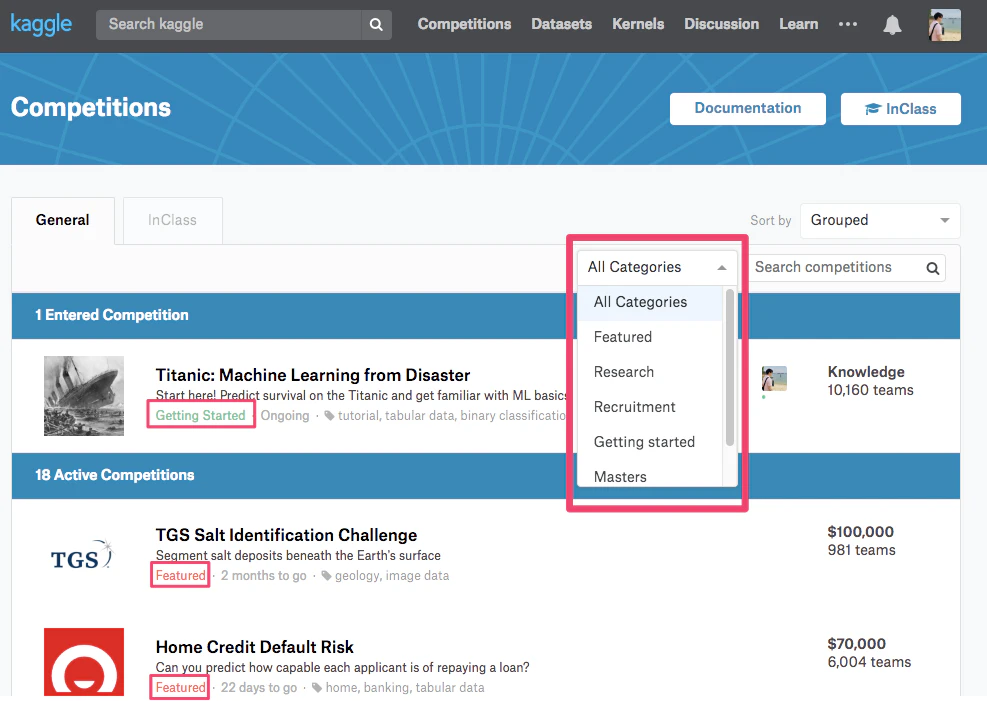Viewport: 987px width, 701px height.
Task: Open Learn in the top navigation
Action: click(x=799, y=24)
